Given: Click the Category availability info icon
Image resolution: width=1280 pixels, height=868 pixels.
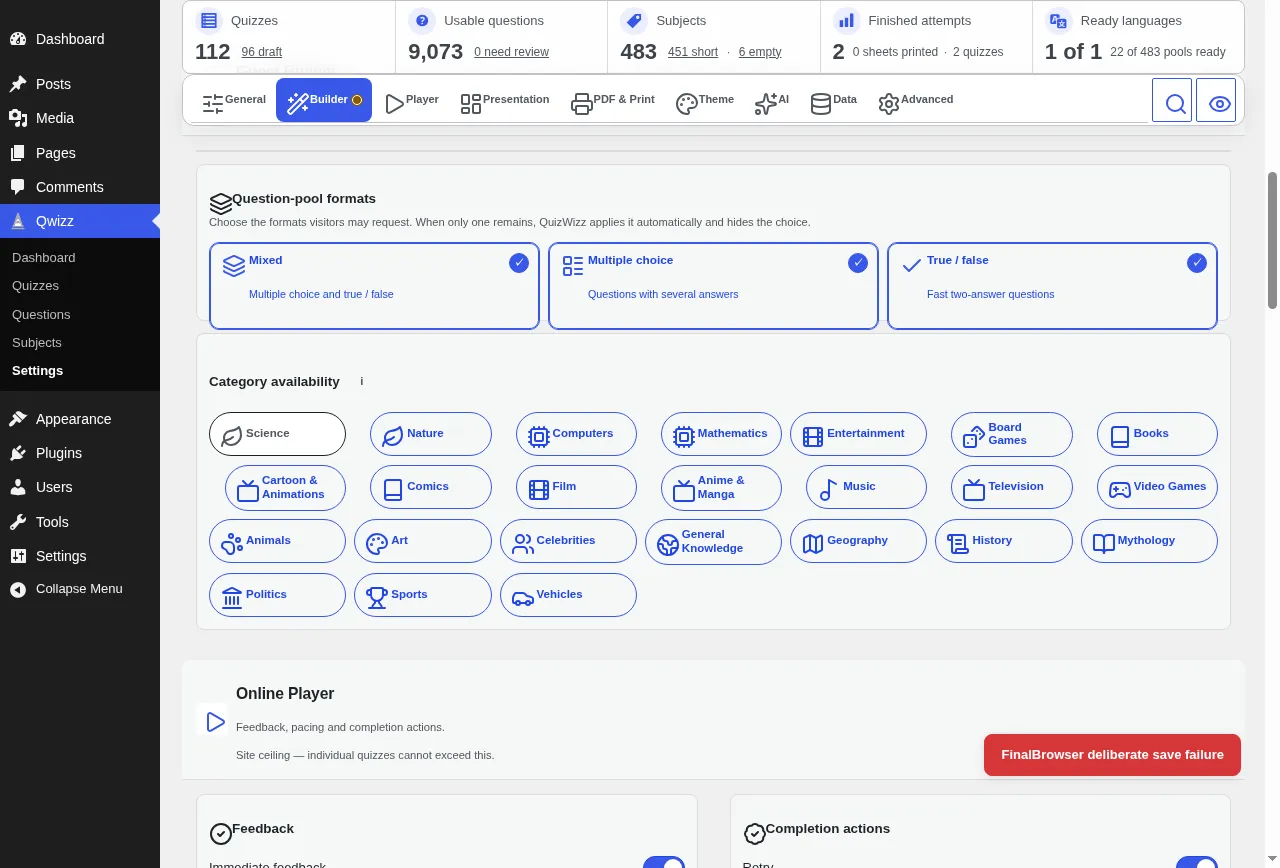Looking at the screenshot, I should click(x=362, y=381).
